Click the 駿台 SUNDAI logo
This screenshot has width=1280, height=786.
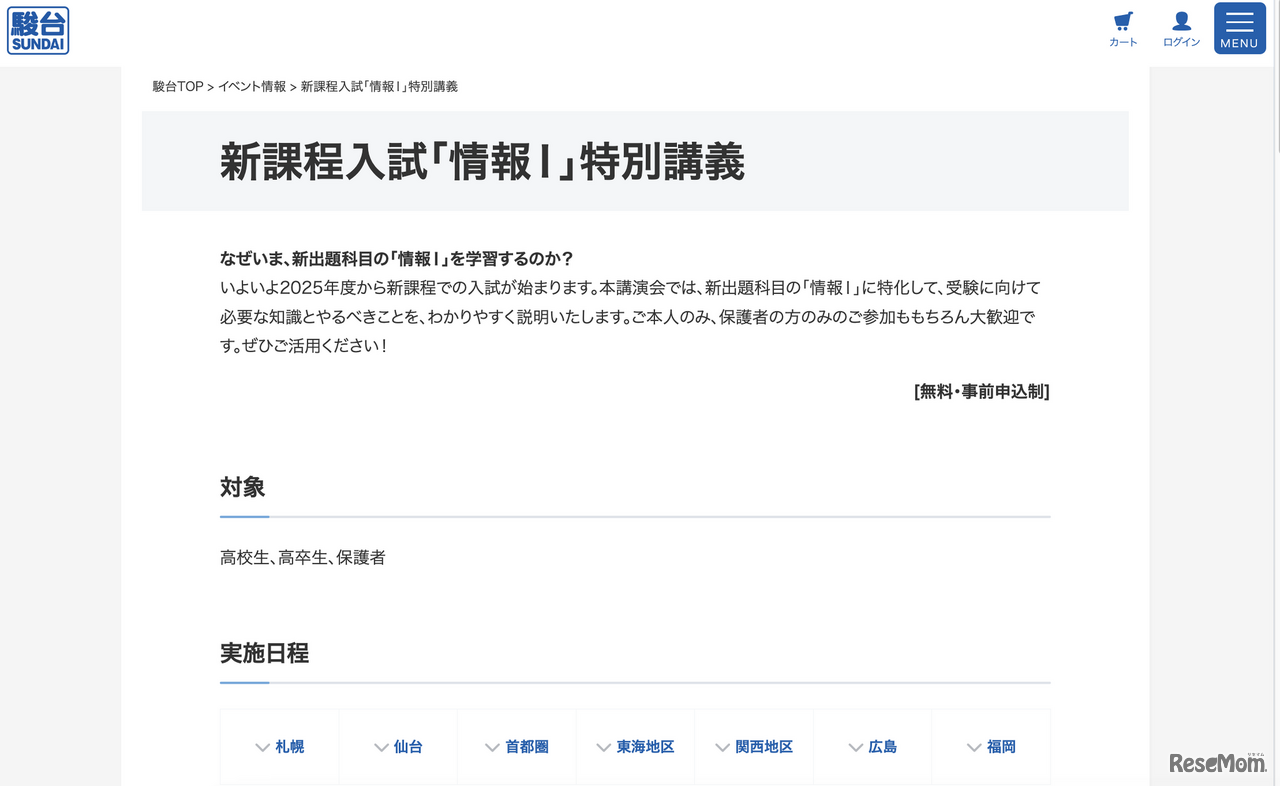pos(38,30)
